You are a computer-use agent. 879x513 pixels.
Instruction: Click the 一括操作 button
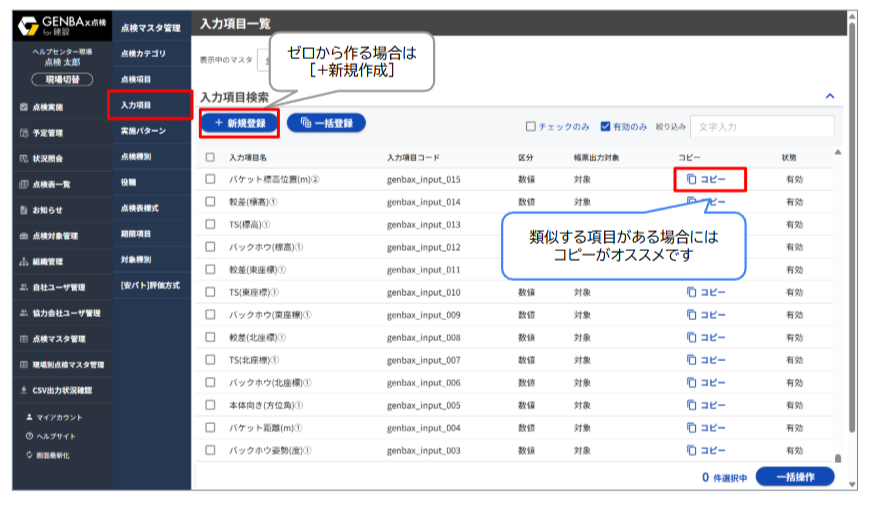tap(794, 477)
